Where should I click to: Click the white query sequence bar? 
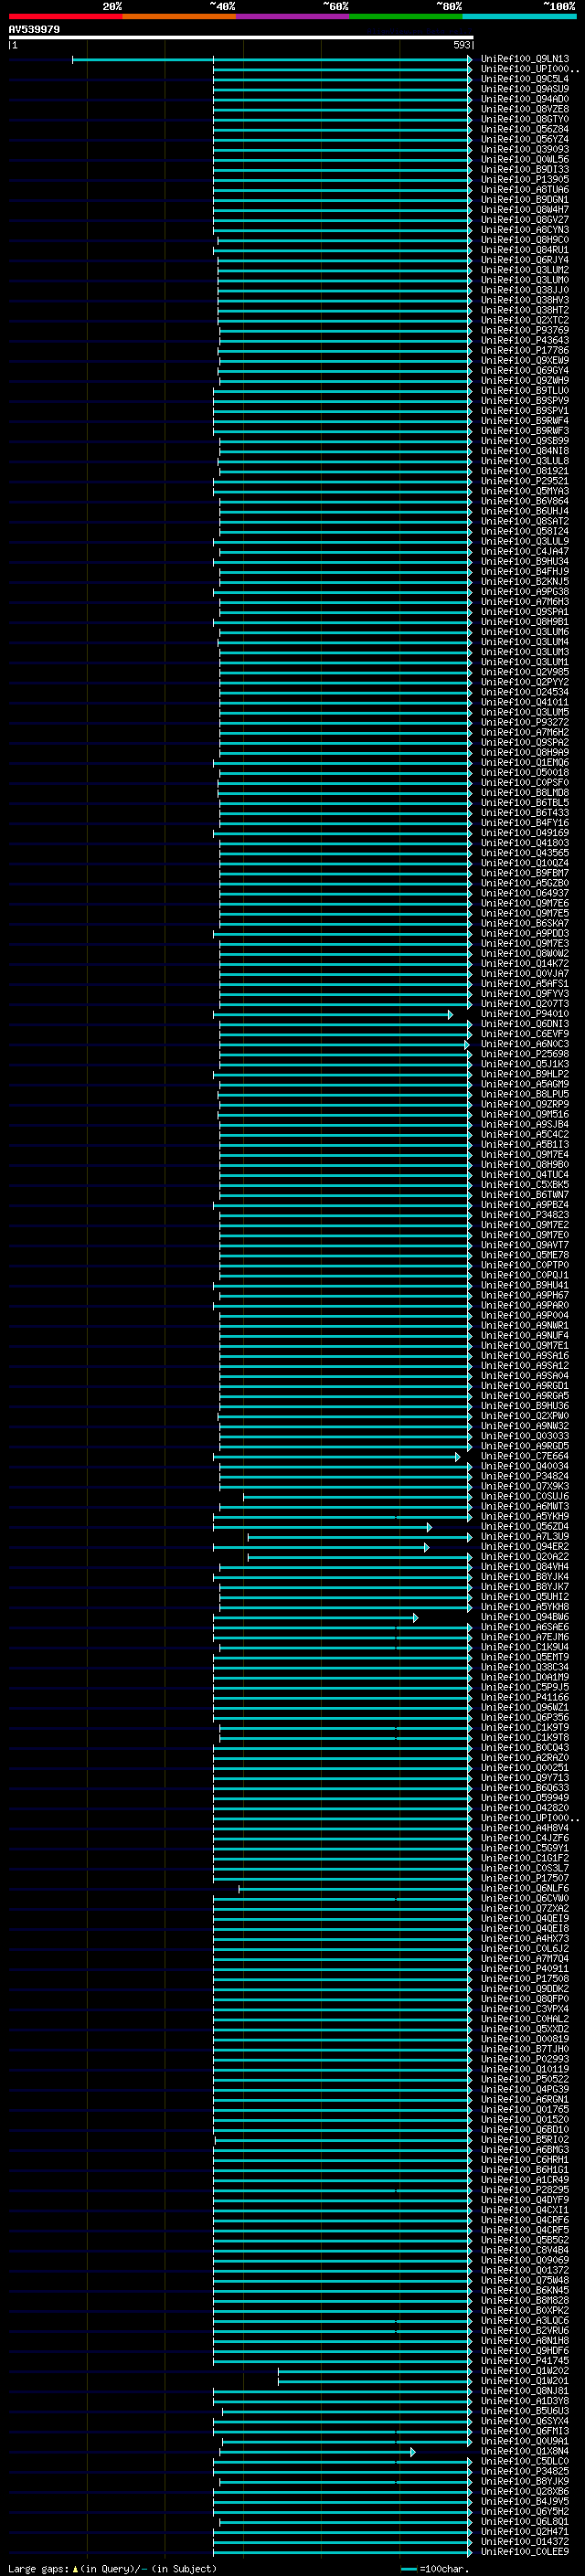(x=241, y=37)
